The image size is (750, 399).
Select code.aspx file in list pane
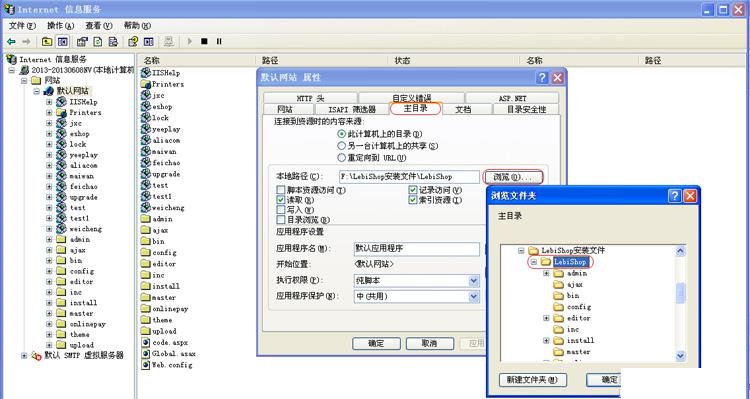(x=165, y=343)
